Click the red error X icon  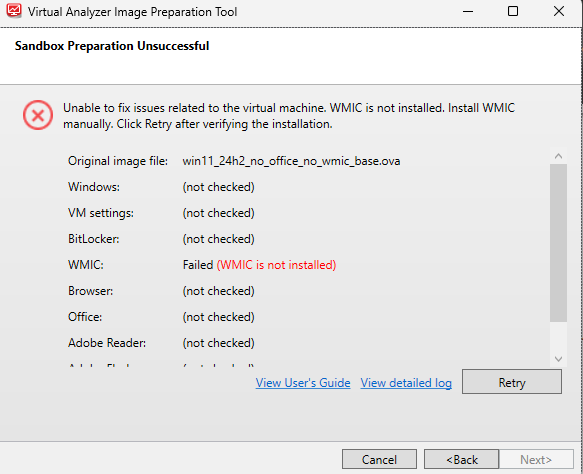[x=38, y=115]
